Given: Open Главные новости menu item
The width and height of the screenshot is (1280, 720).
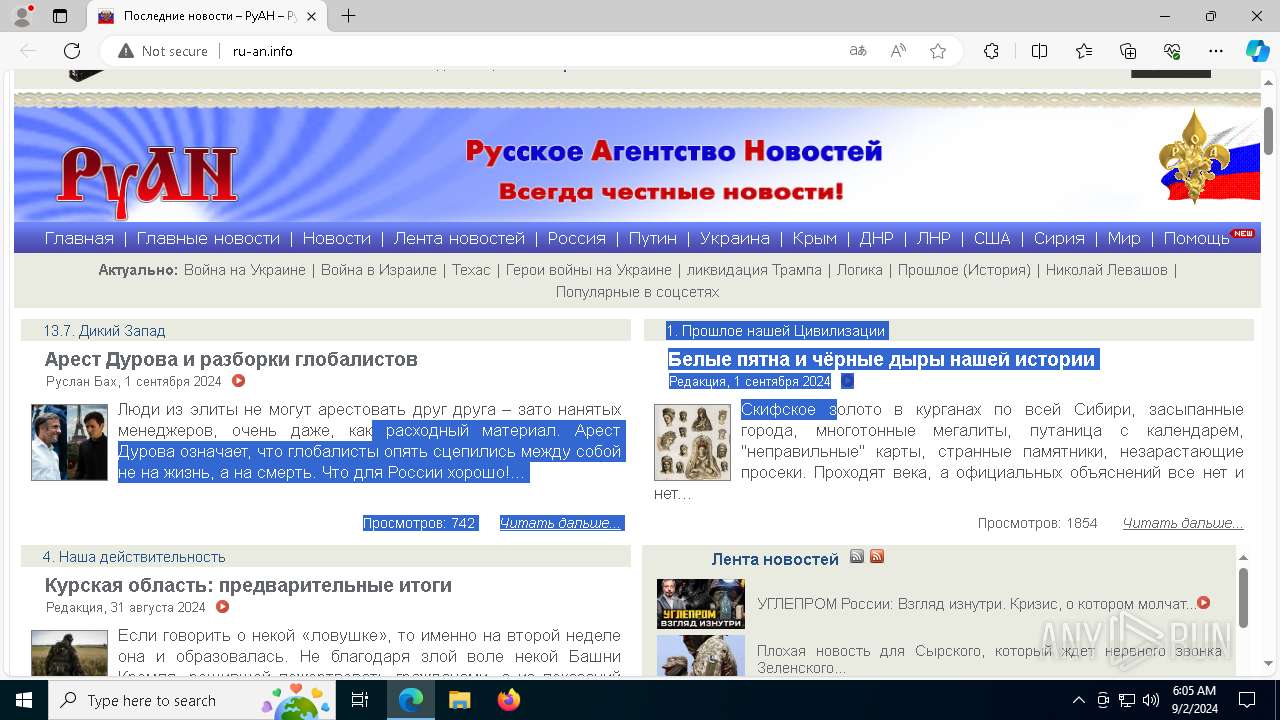Looking at the screenshot, I should pyautogui.click(x=208, y=238).
